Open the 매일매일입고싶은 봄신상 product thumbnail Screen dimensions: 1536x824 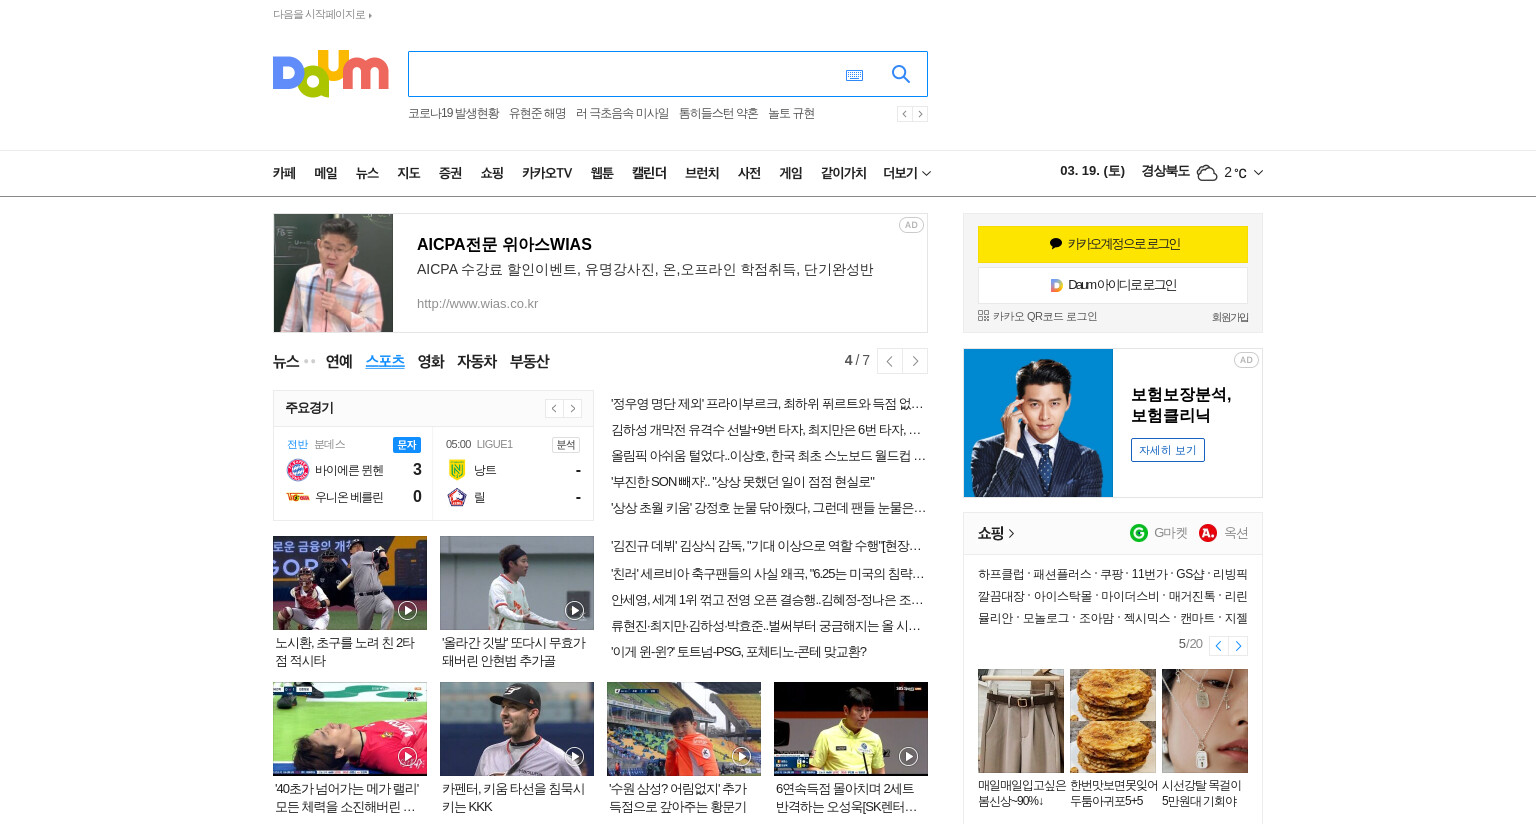click(1021, 721)
